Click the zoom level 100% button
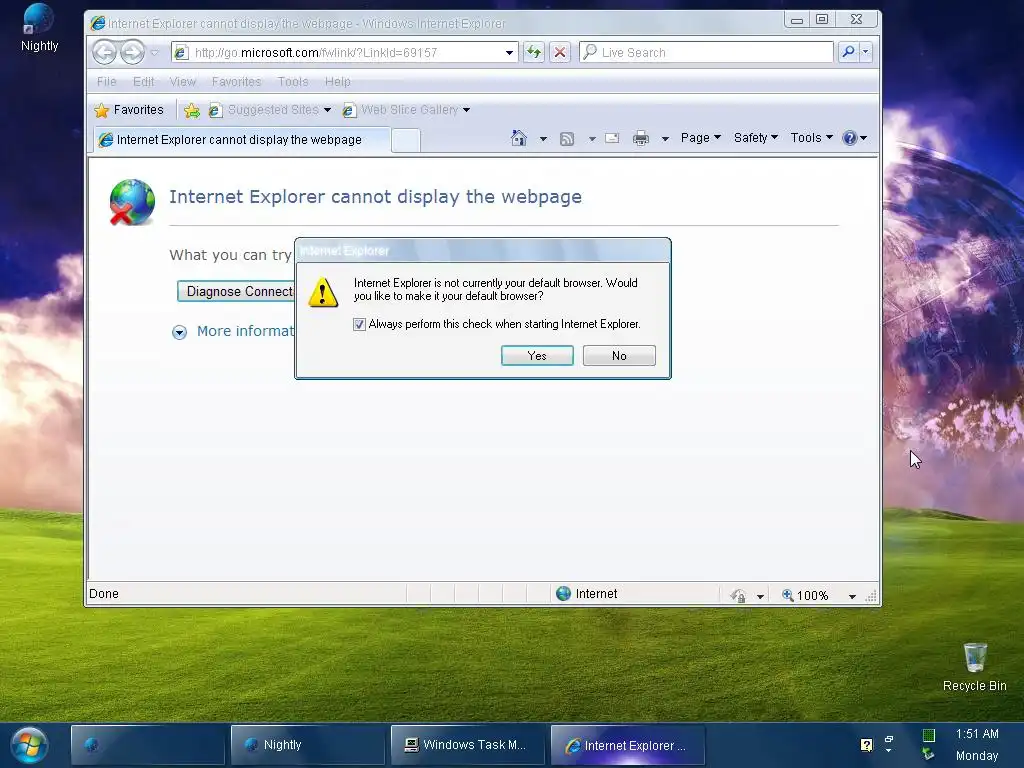 (805, 596)
